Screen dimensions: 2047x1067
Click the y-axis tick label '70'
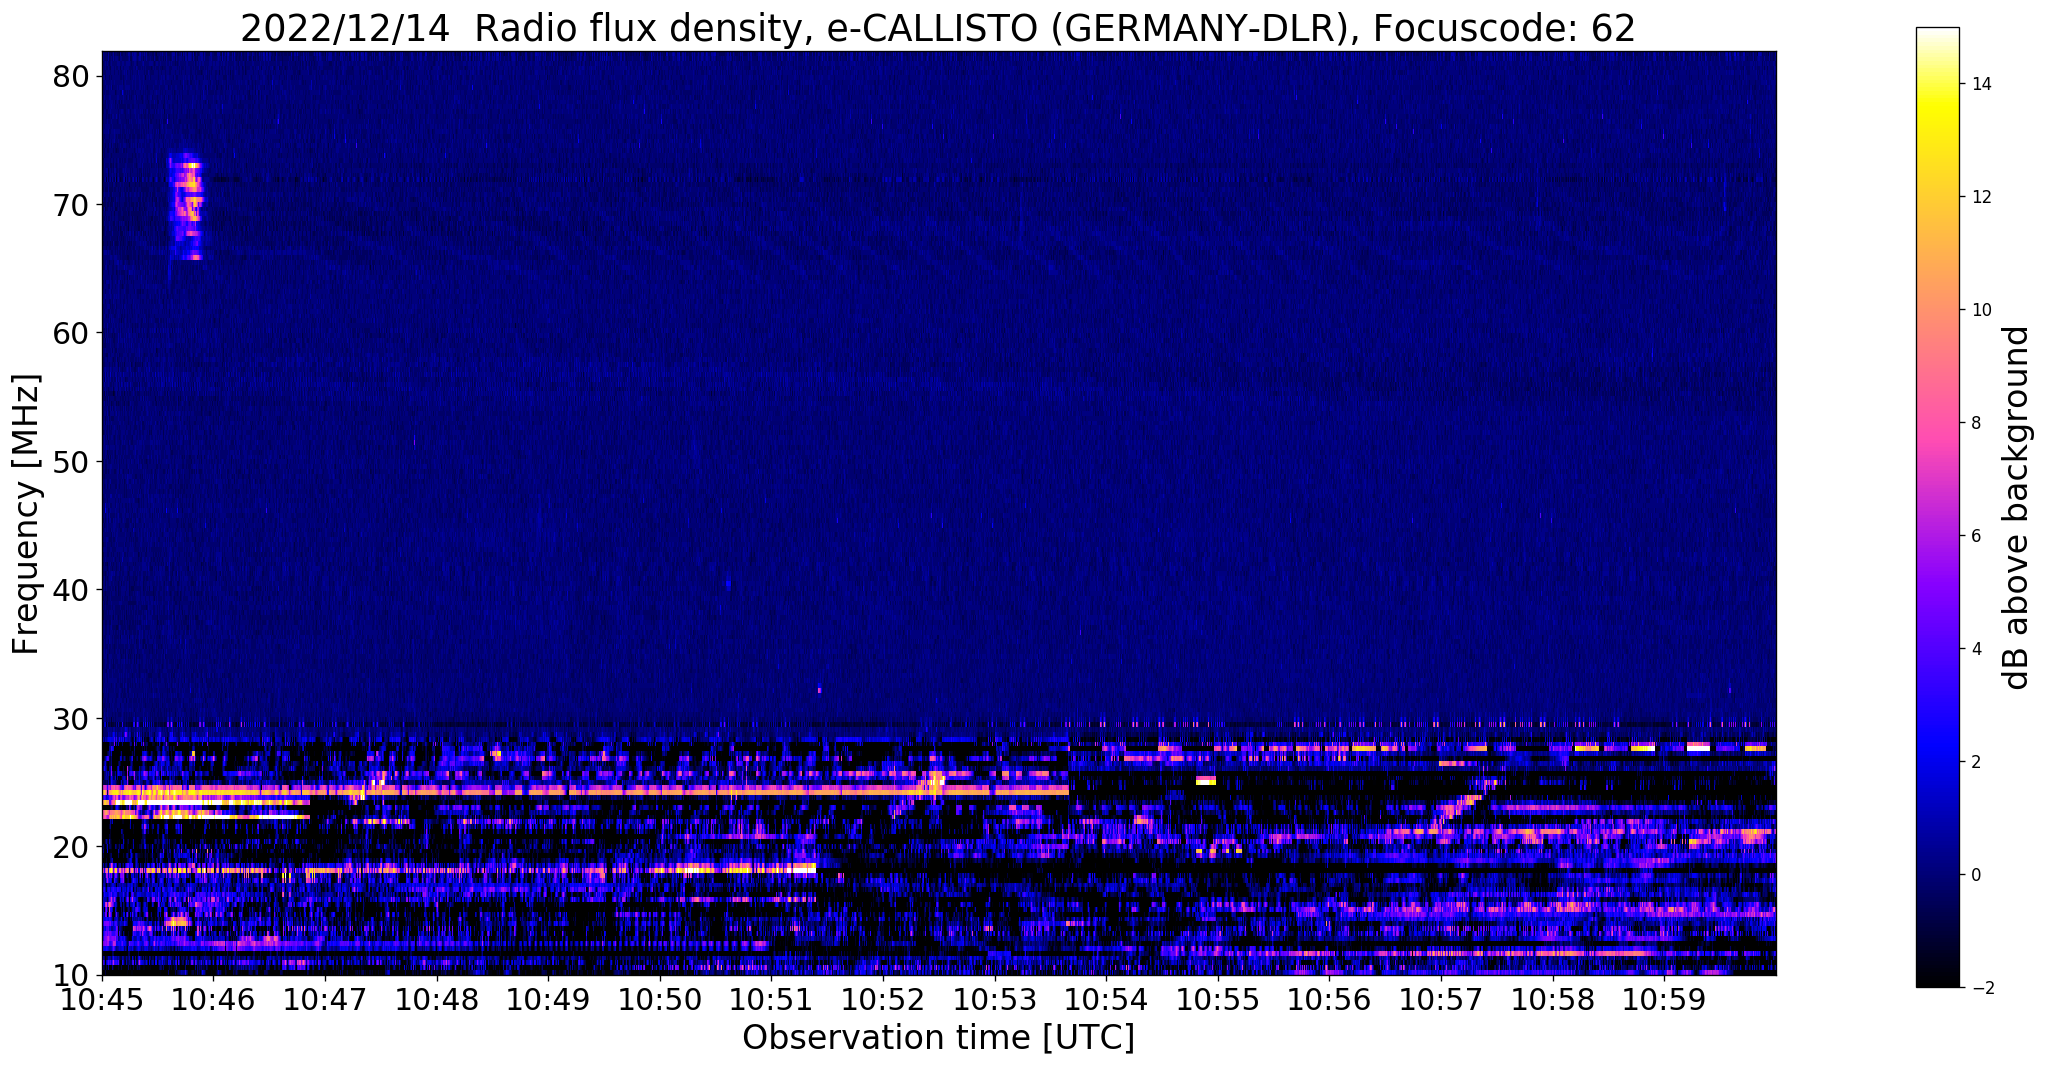click(73, 204)
